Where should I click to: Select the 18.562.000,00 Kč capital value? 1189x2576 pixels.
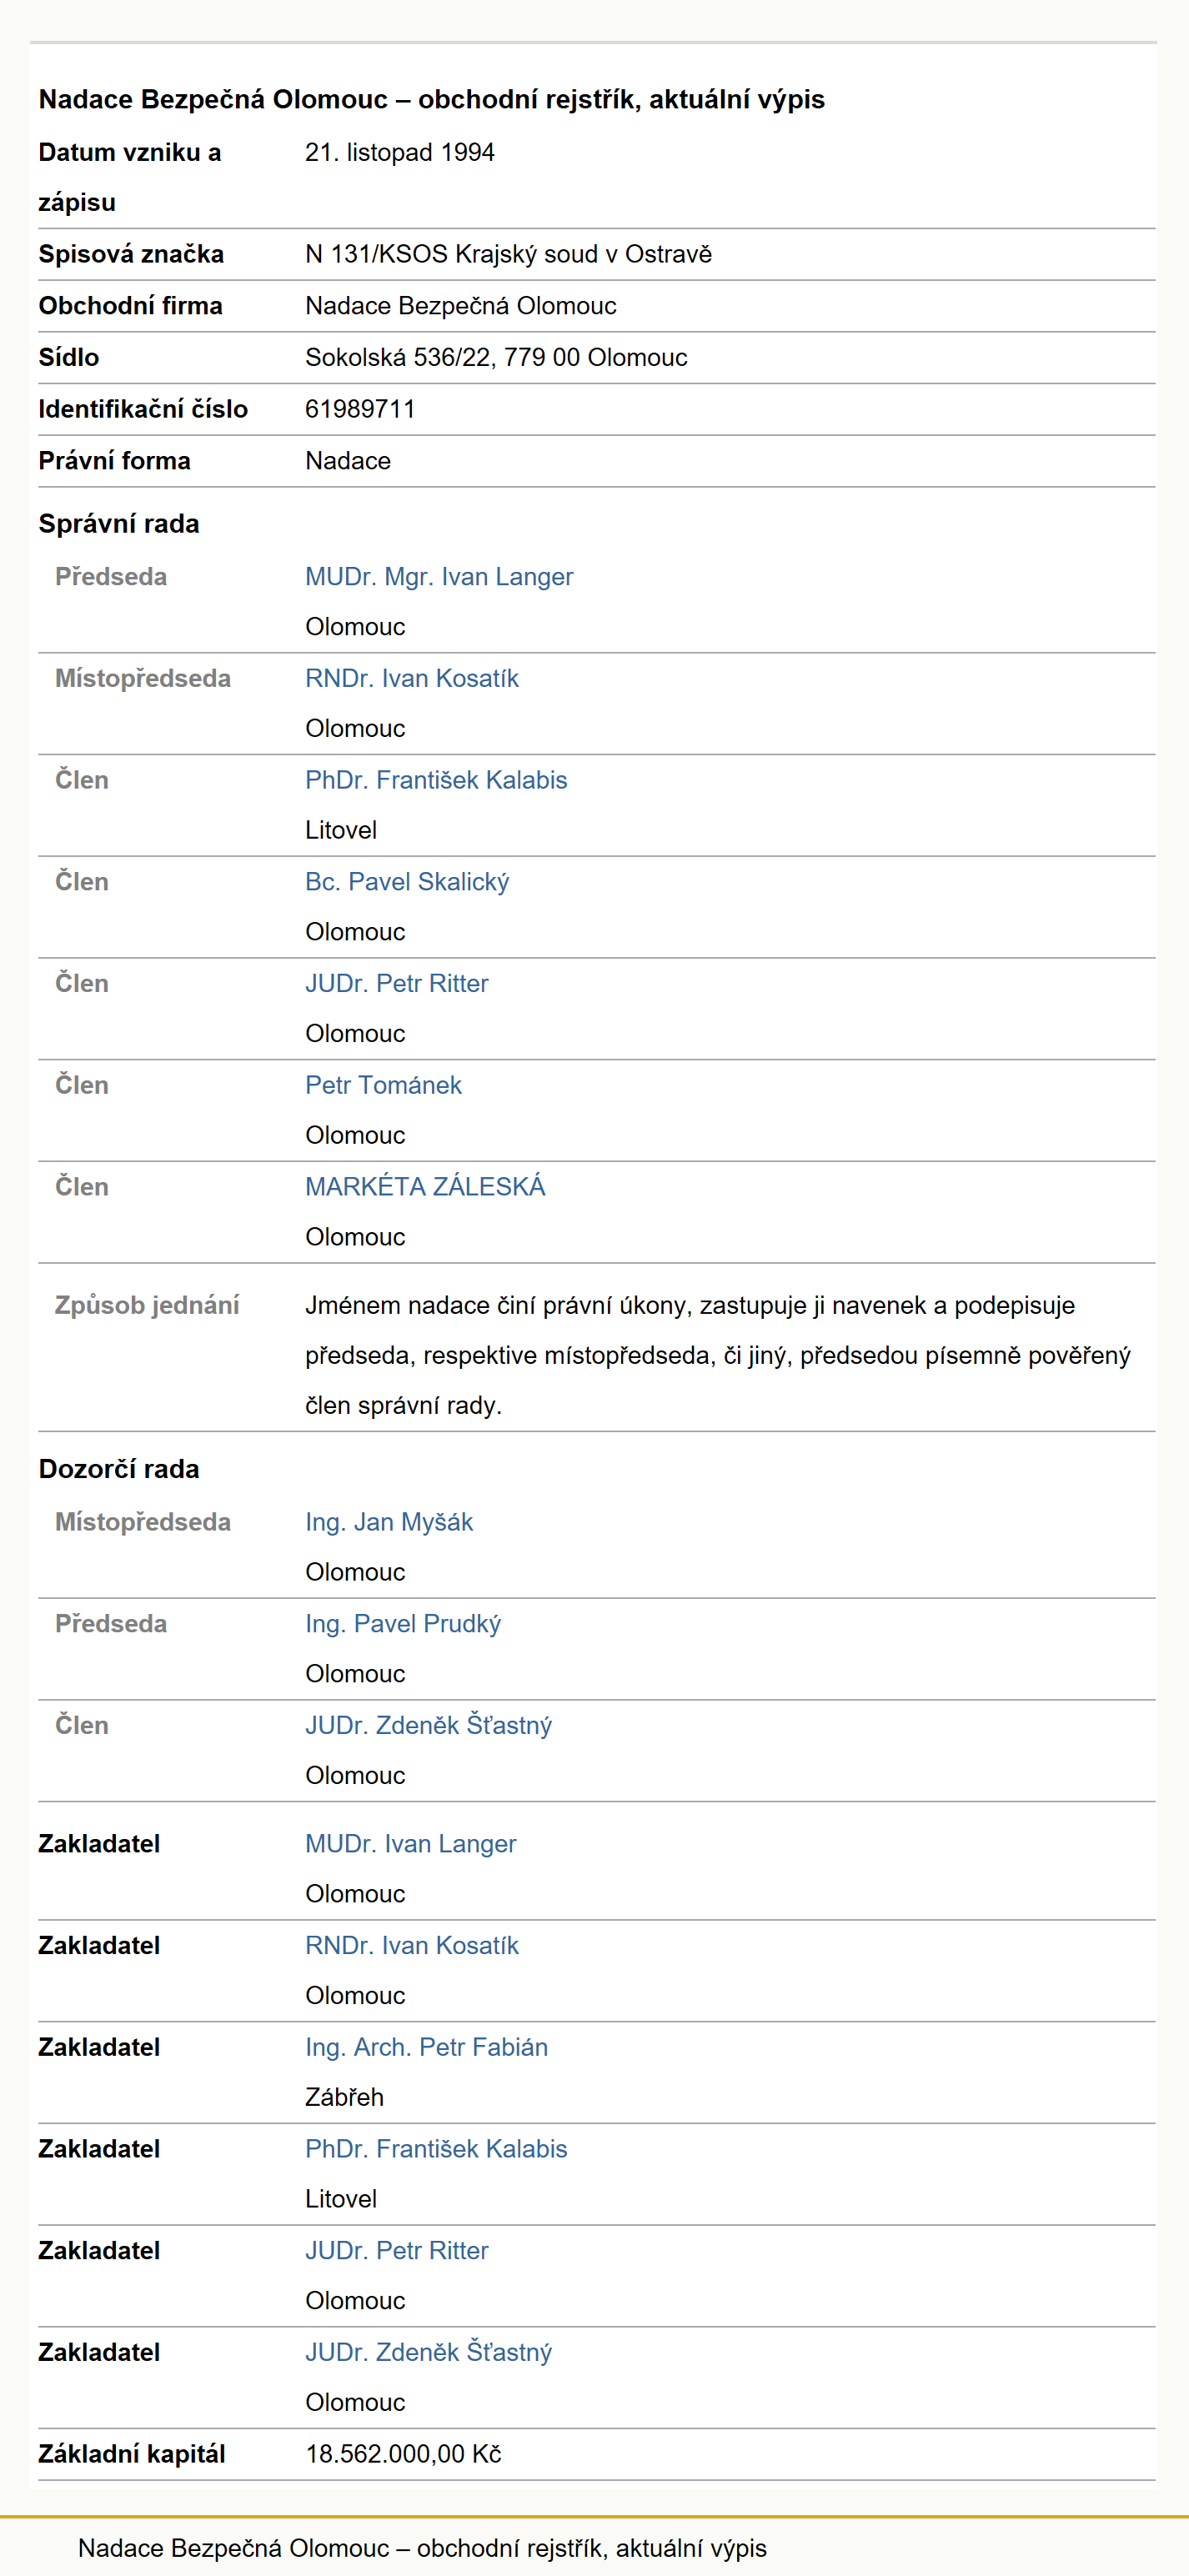click(x=403, y=2454)
